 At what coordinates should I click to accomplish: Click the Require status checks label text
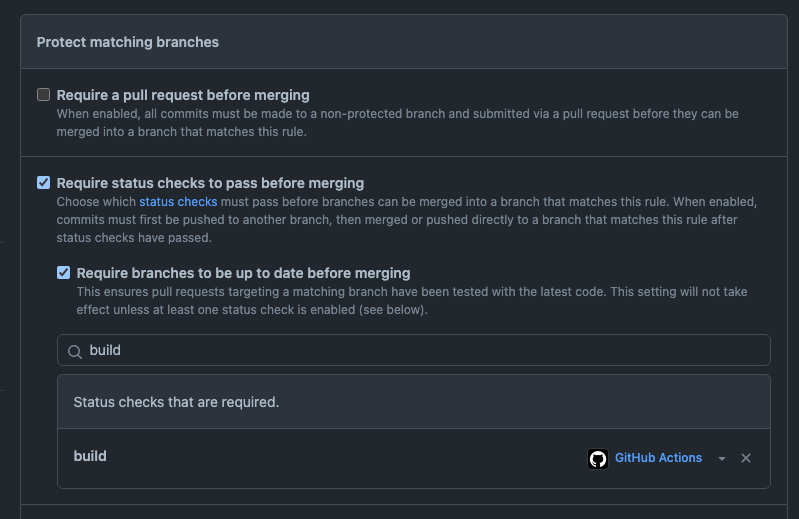point(210,183)
